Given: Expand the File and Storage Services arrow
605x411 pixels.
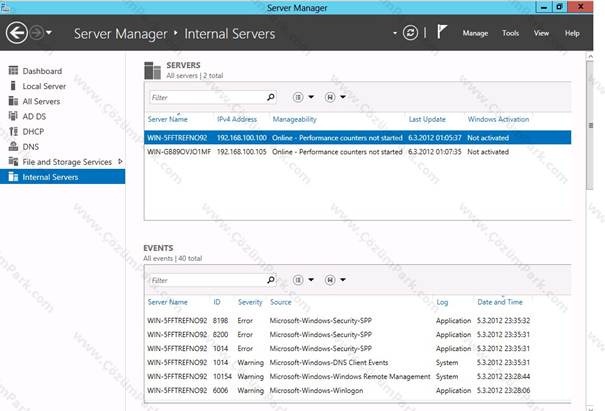Looking at the screenshot, I should tap(120, 162).
